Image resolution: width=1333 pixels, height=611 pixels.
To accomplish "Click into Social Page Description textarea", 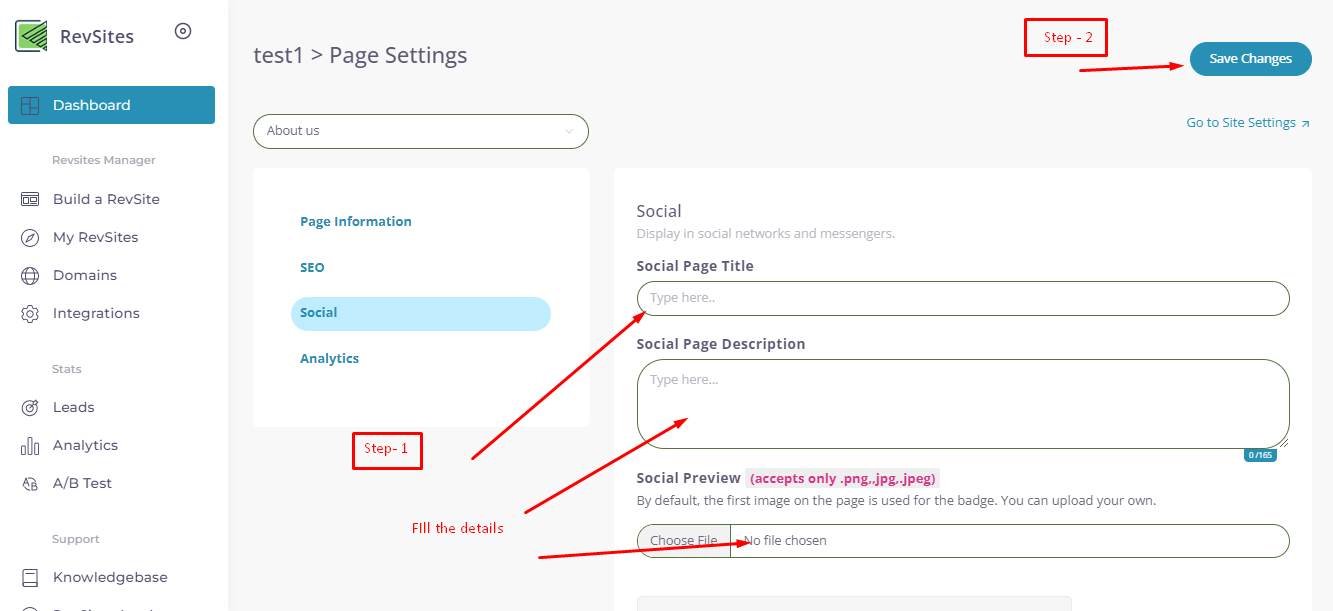I will pos(962,403).
